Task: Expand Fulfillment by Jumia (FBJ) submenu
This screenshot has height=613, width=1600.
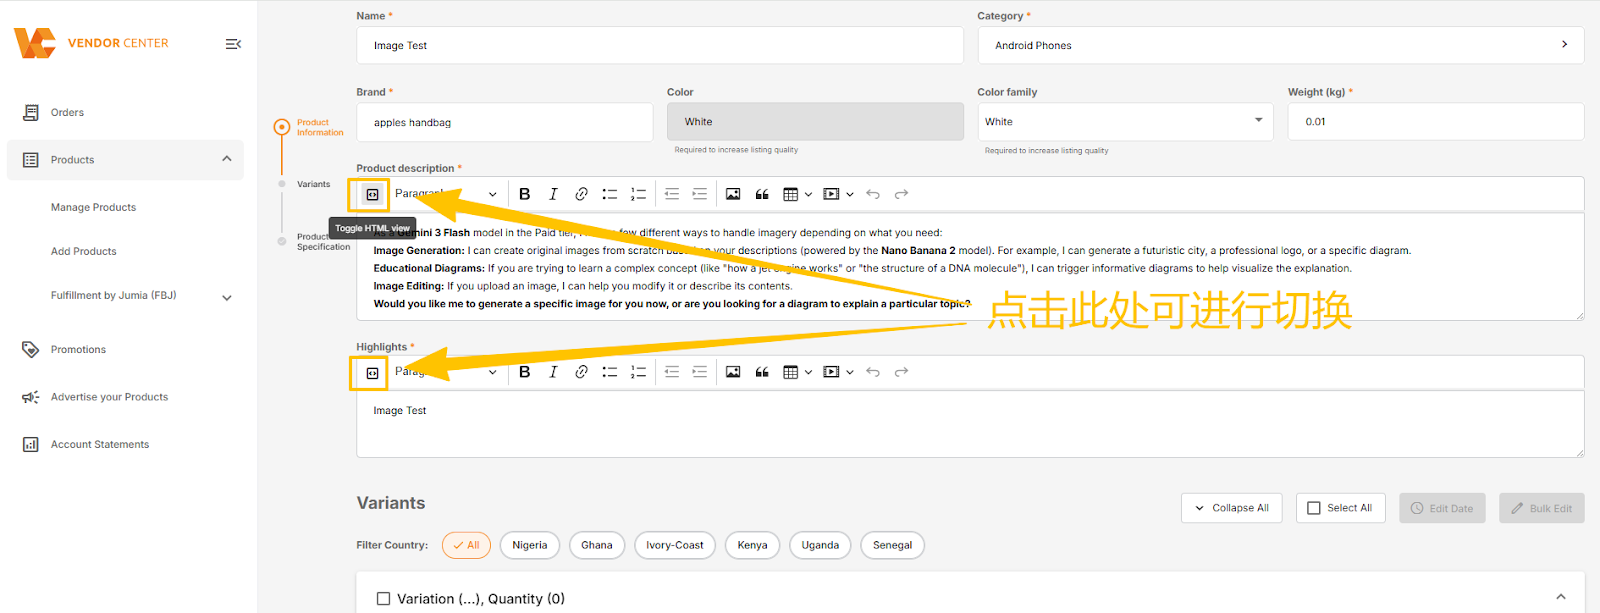Action: (x=227, y=297)
